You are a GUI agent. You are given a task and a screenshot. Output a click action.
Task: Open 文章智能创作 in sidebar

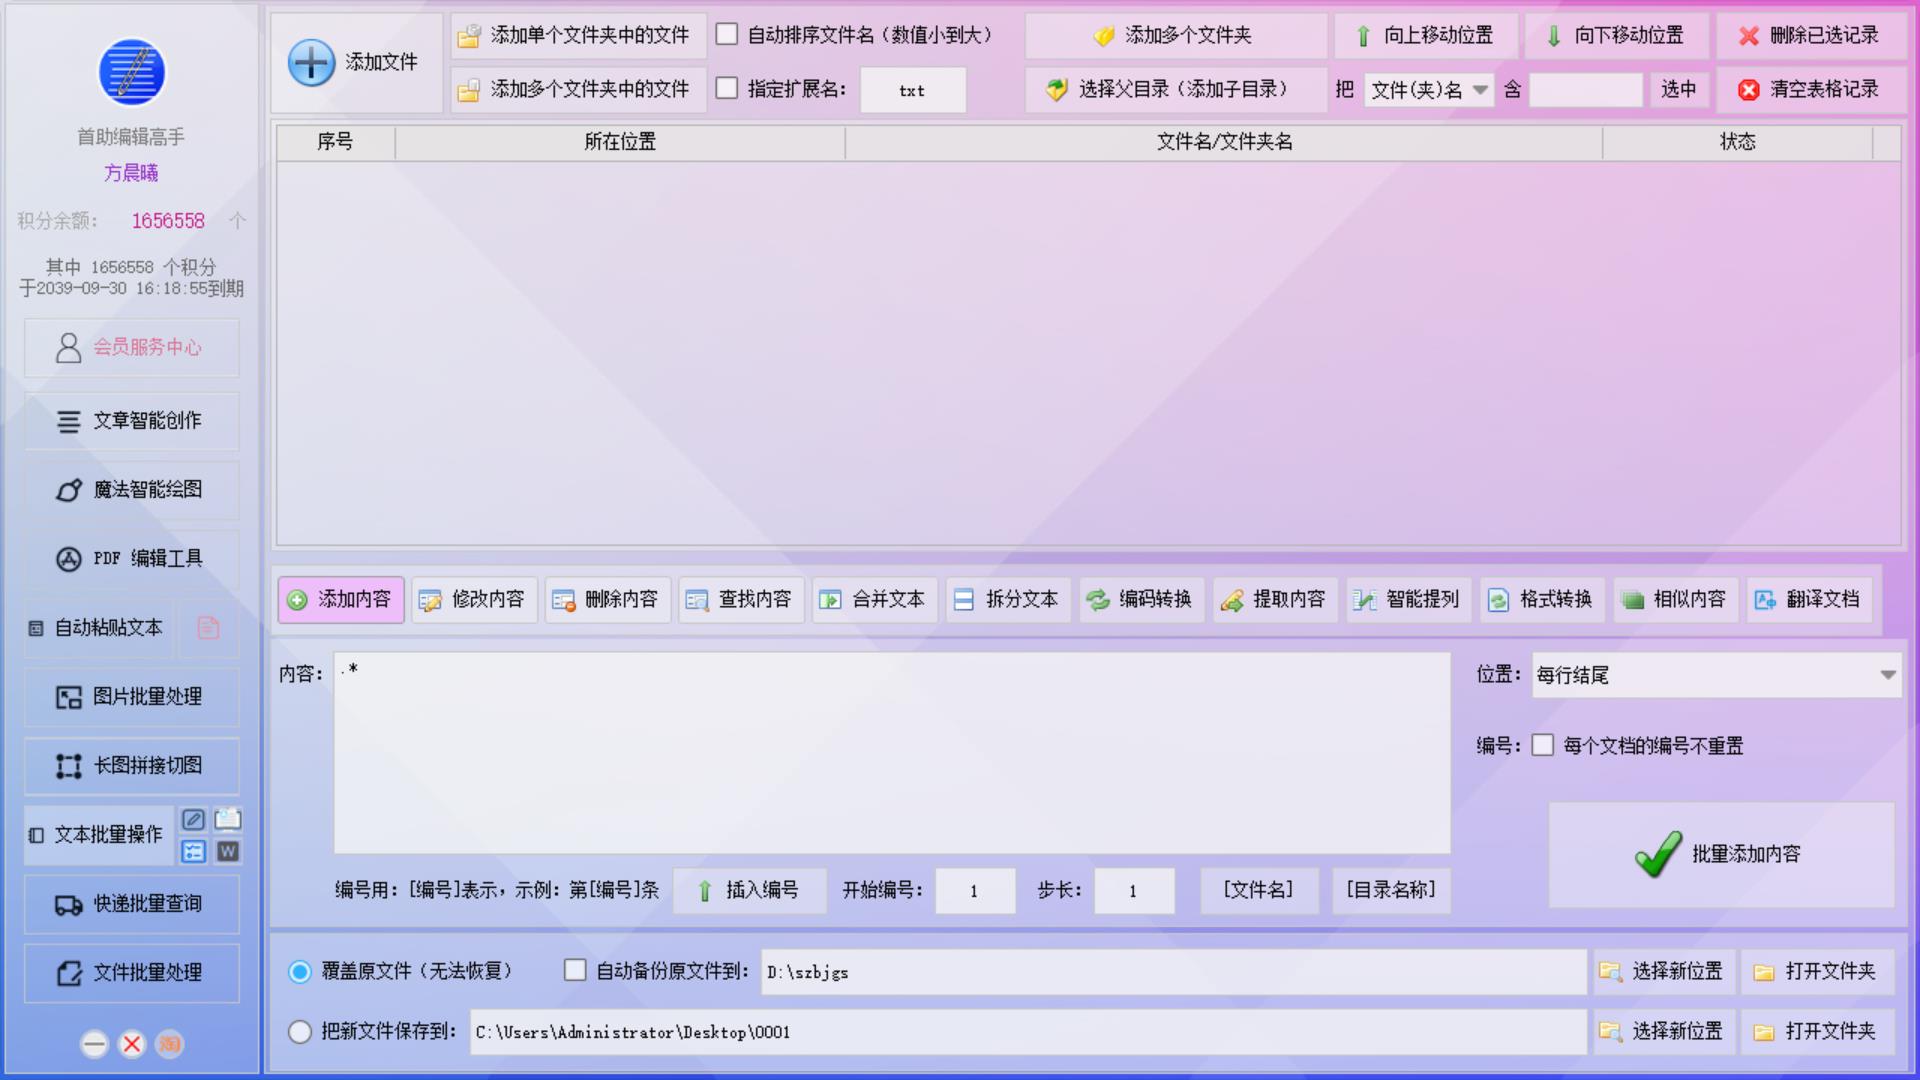[x=132, y=421]
